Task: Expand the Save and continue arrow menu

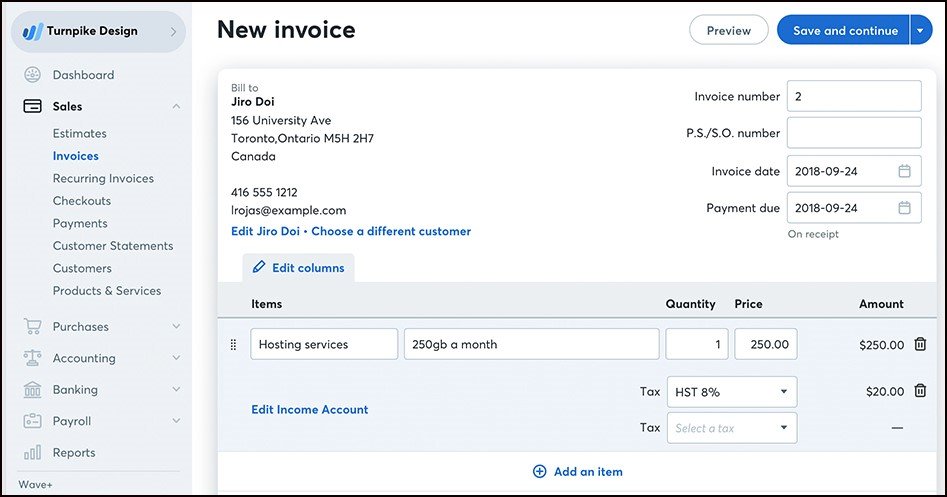Action: (x=920, y=30)
